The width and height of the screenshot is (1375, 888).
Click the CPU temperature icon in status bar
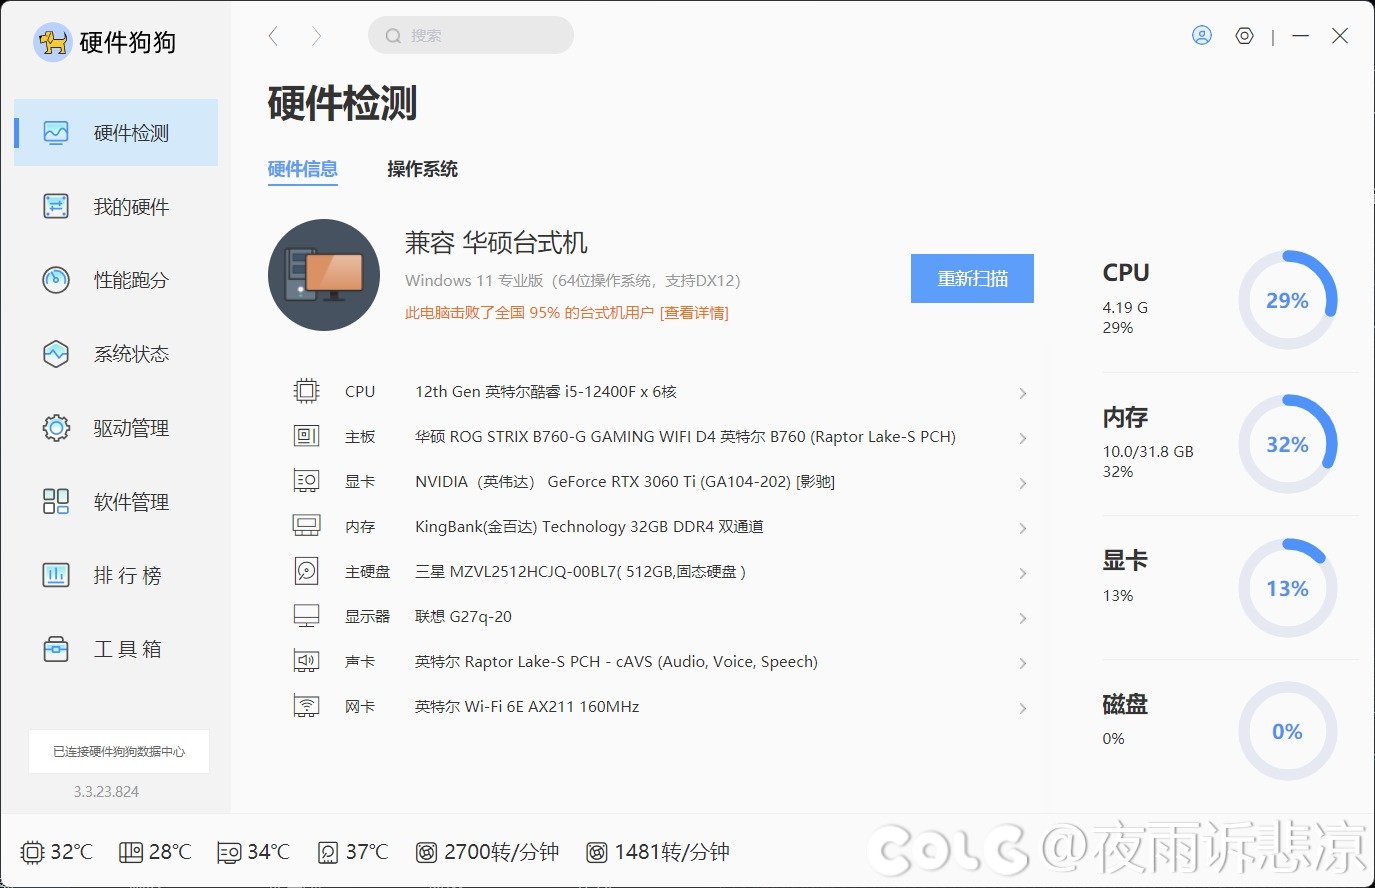click(32, 852)
